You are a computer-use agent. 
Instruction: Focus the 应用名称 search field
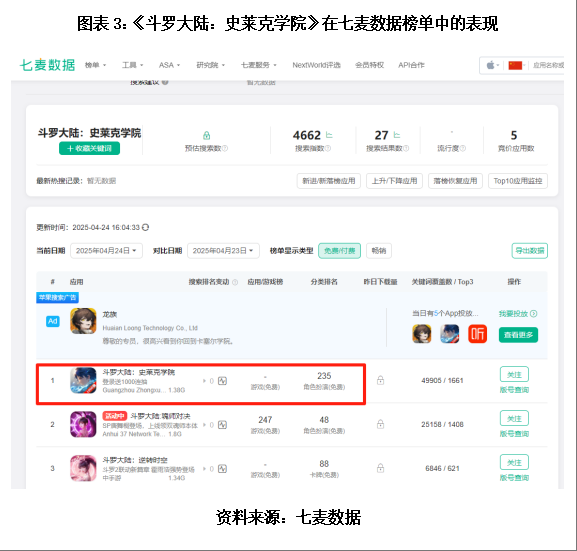548,66
